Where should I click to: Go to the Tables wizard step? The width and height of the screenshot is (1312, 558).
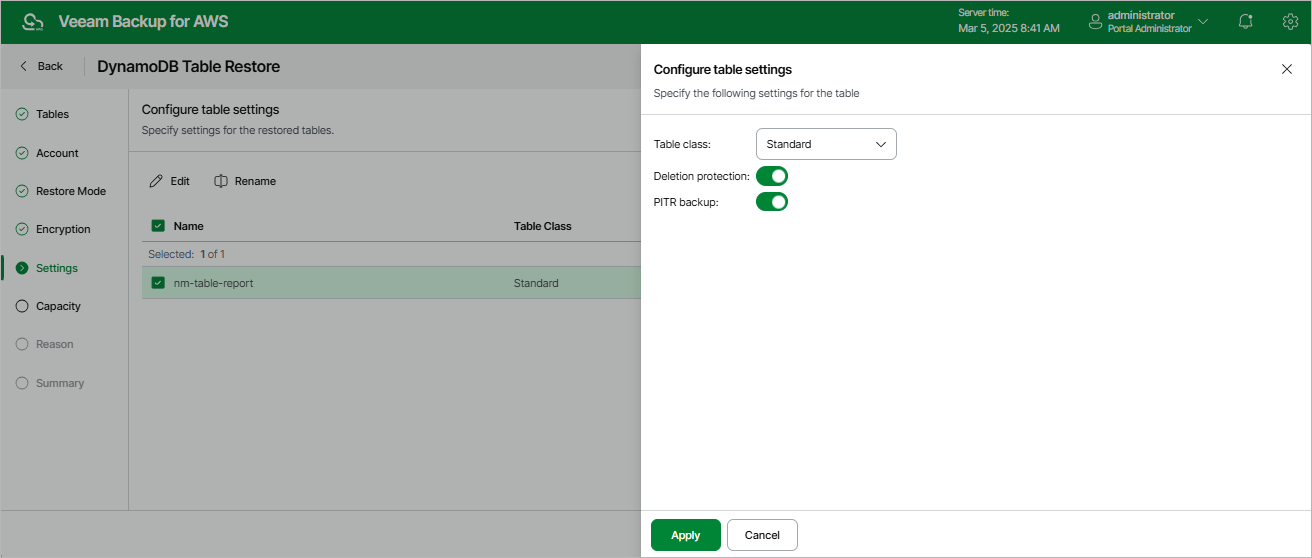pyautogui.click(x=52, y=114)
